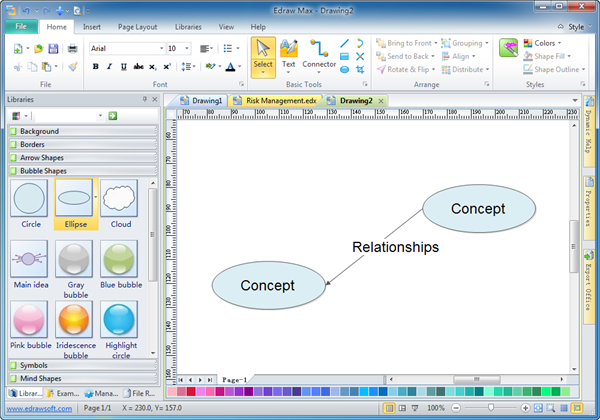This screenshot has width=600, height=420.
Task: Toggle Italic text formatting
Action: pos(109,67)
